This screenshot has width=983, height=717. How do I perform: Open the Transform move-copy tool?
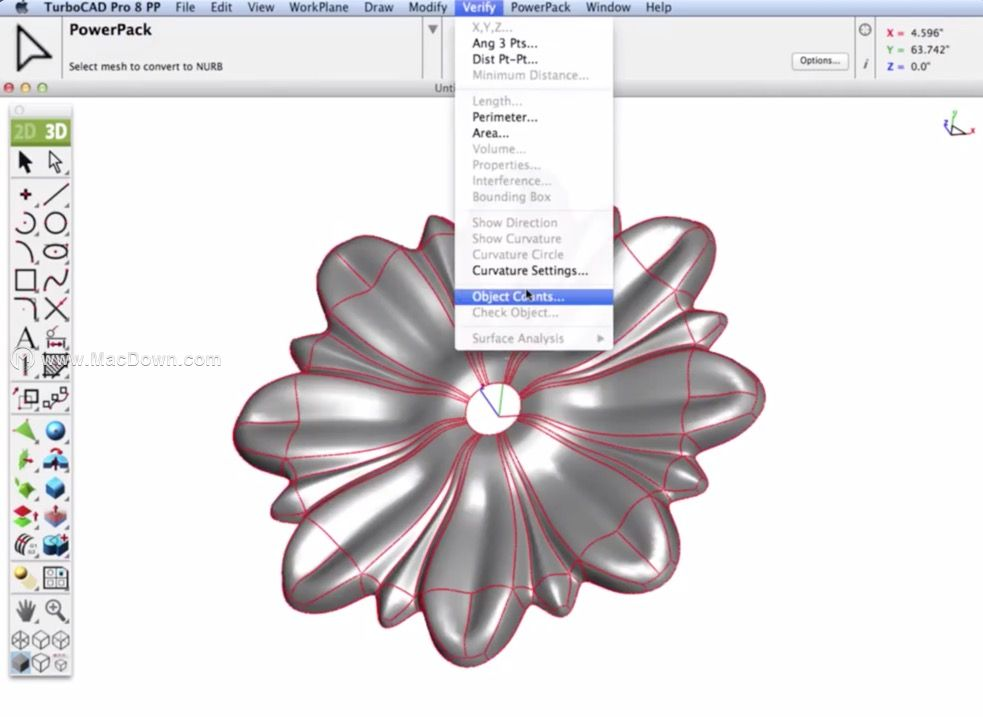[x=26, y=397]
